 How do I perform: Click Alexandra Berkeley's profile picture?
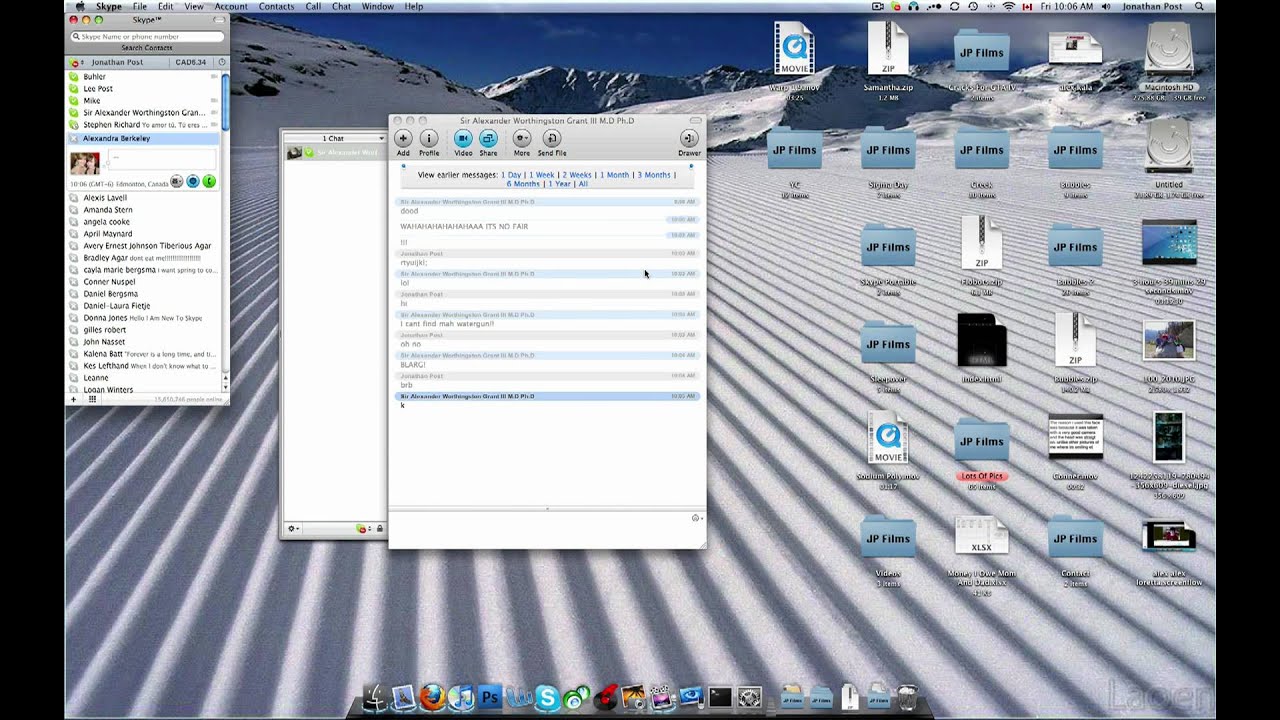[84, 162]
